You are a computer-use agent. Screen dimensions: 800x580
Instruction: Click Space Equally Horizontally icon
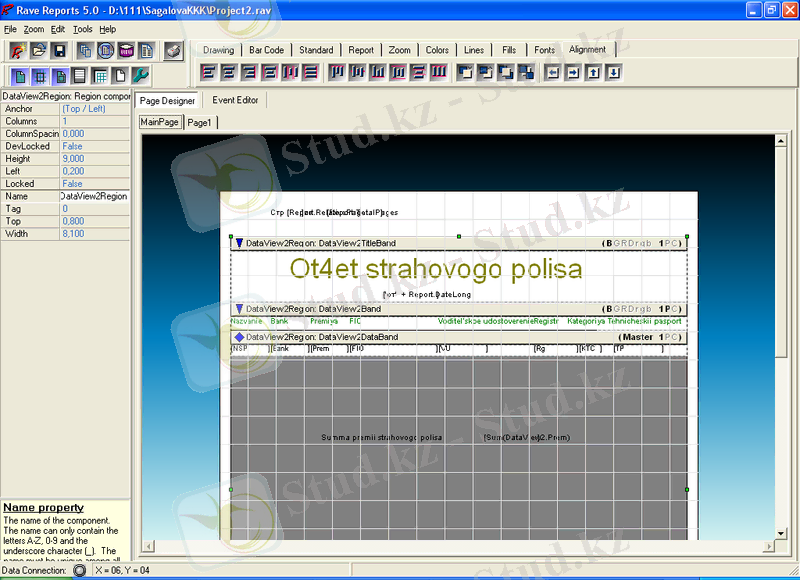290,72
